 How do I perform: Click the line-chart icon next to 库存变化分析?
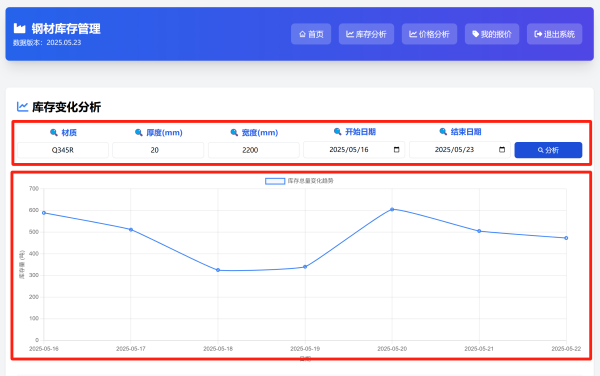23,107
